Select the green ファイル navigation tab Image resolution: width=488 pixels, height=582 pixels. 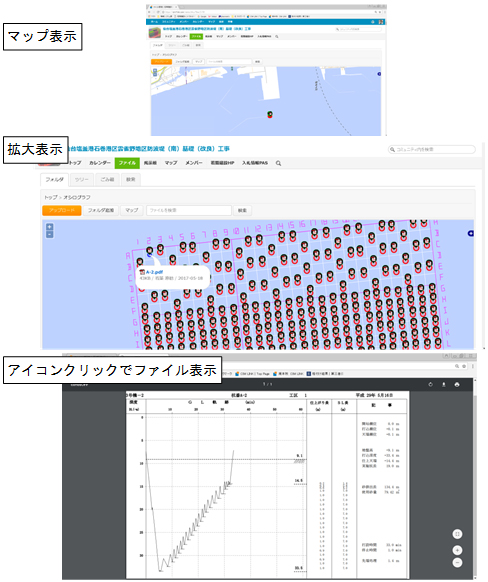click(127, 163)
